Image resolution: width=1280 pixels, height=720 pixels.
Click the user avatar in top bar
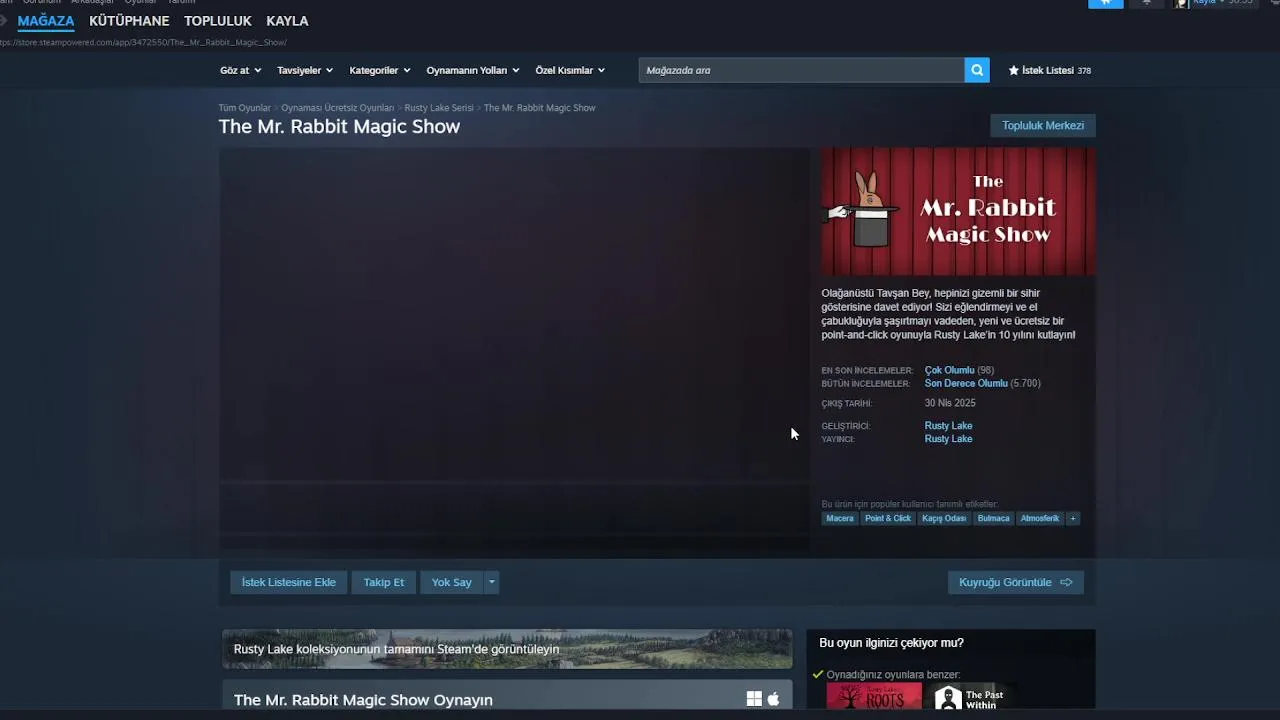(1181, 3)
